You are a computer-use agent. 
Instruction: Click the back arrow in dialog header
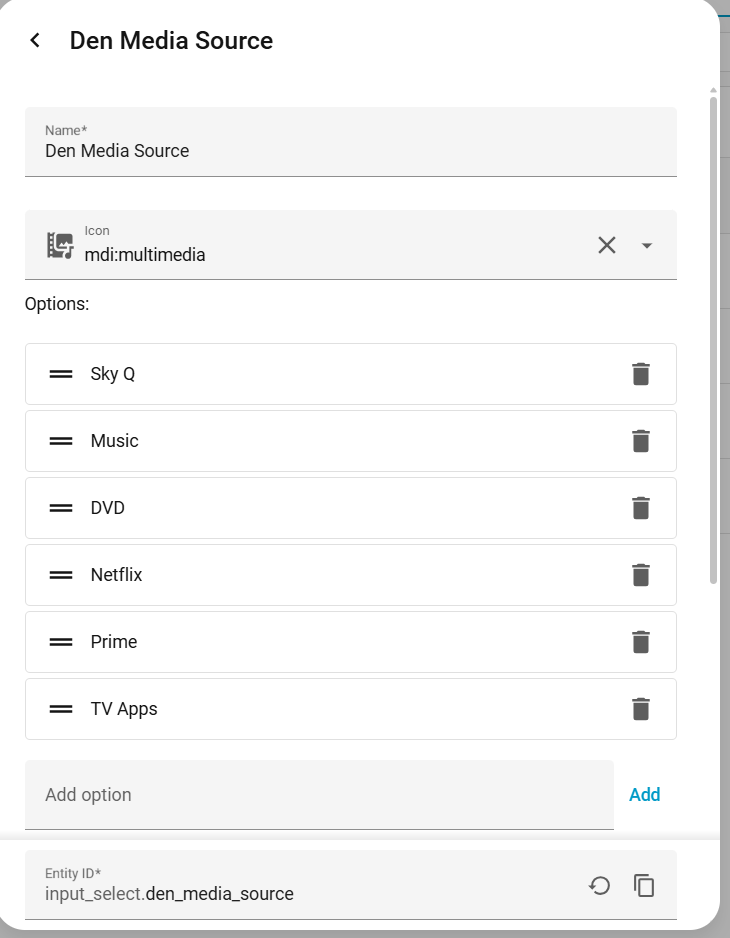35,40
